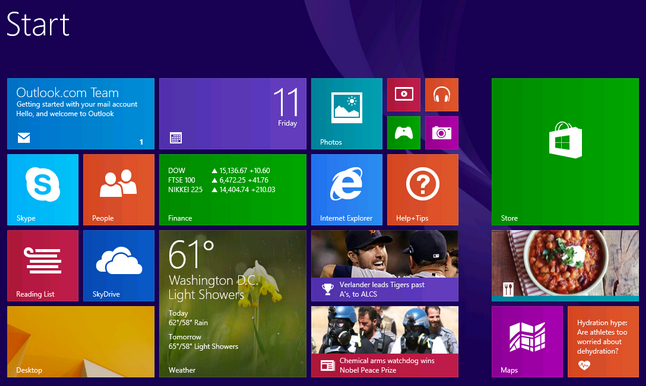Launch the Photos app tile
The height and width of the screenshot is (386, 646).
click(x=346, y=114)
